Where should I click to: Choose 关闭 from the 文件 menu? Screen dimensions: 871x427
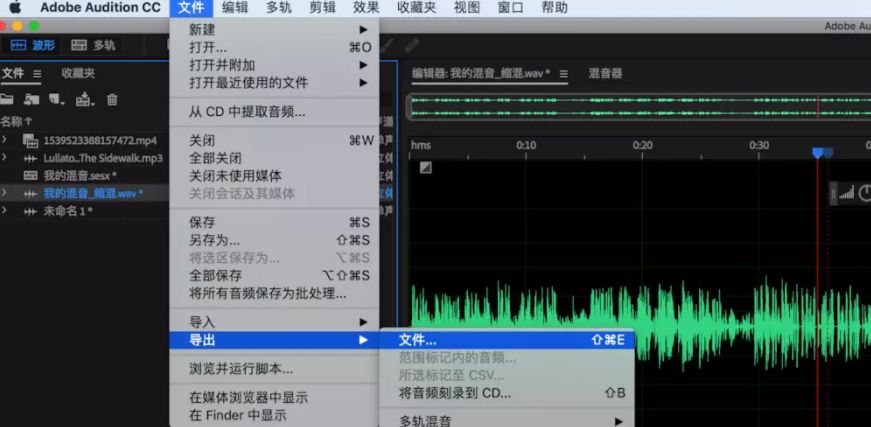coord(274,140)
